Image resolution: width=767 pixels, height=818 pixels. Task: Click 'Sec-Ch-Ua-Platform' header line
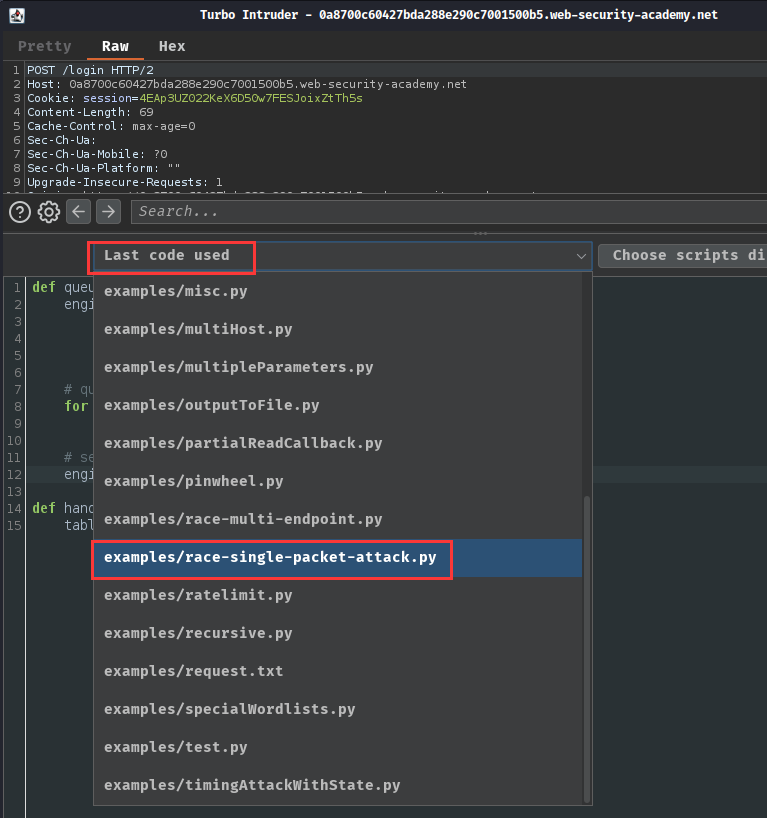coord(104,169)
